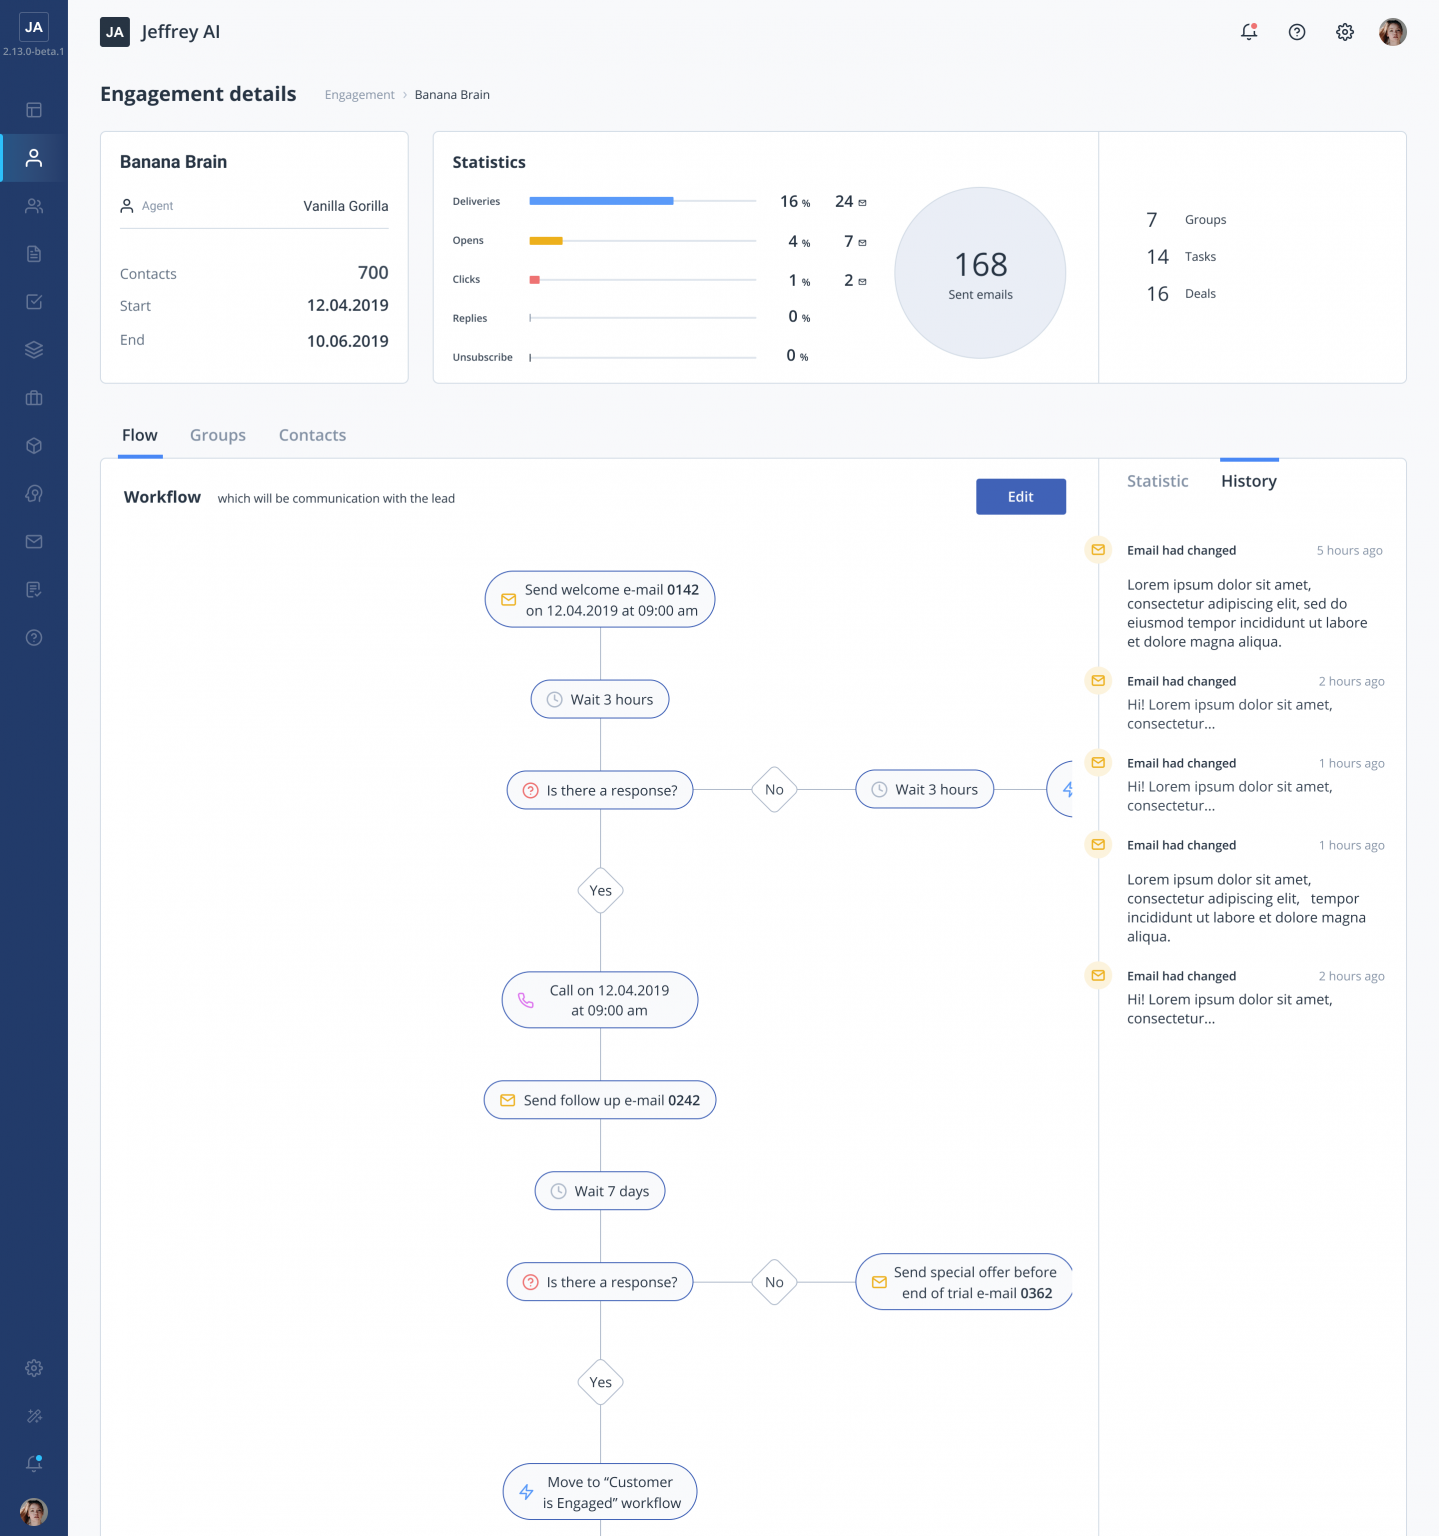Screen dimensions: 1439x1536
Task: Follow the Engagement breadcrumb link
Action: [359, 95]
